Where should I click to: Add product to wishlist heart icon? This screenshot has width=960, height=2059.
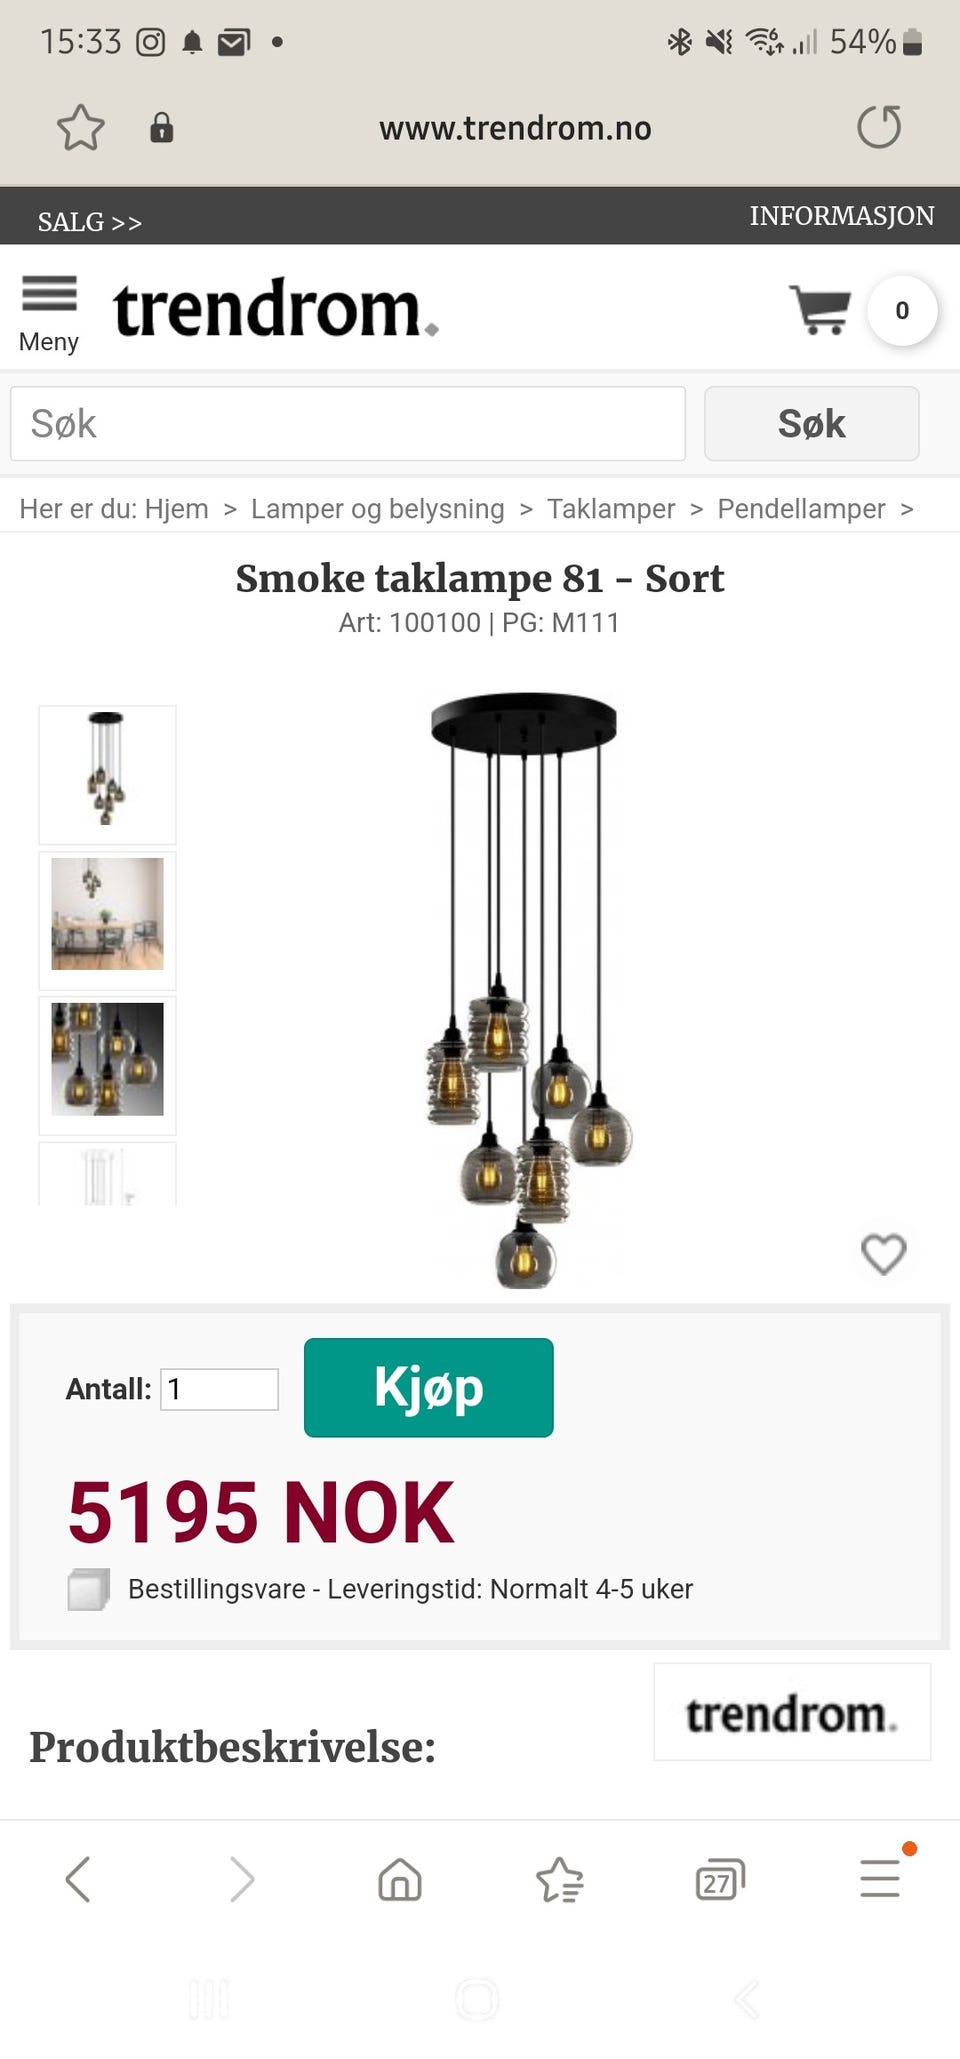[883, 1254]
